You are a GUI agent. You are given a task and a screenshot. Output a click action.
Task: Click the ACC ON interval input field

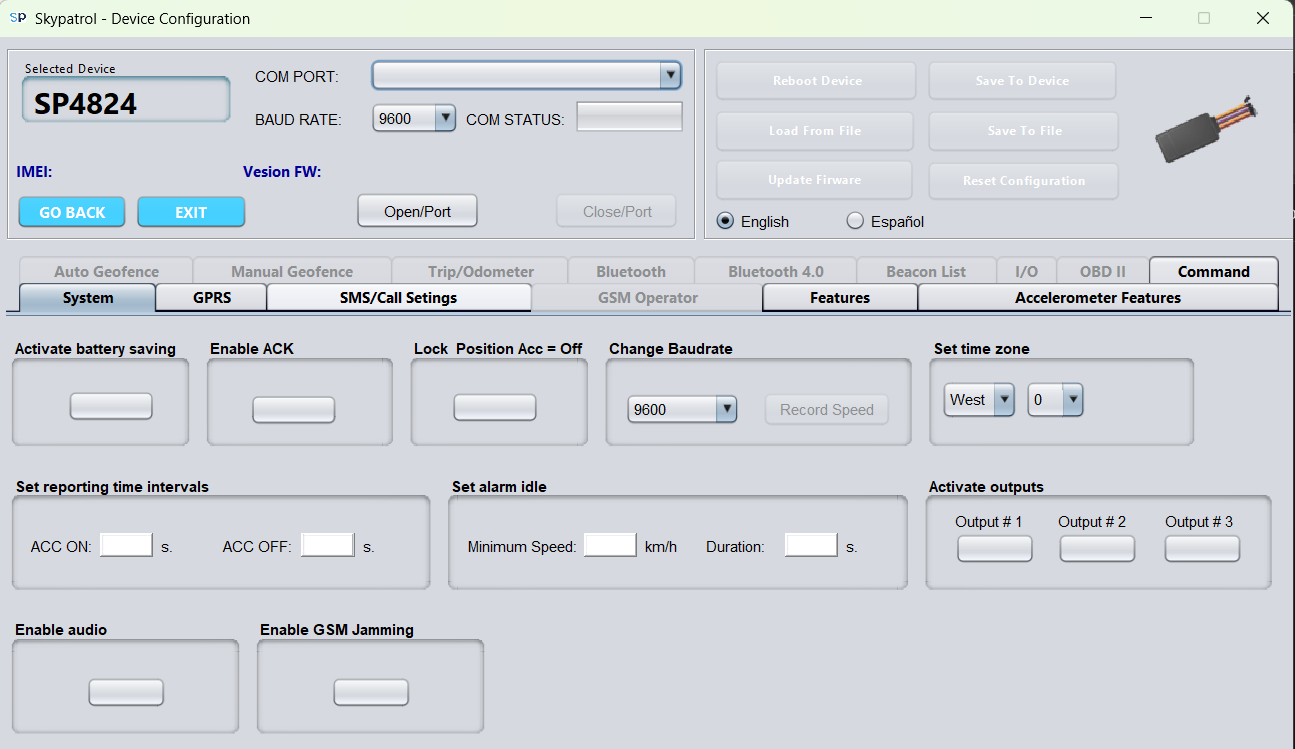tap(126, 545)
